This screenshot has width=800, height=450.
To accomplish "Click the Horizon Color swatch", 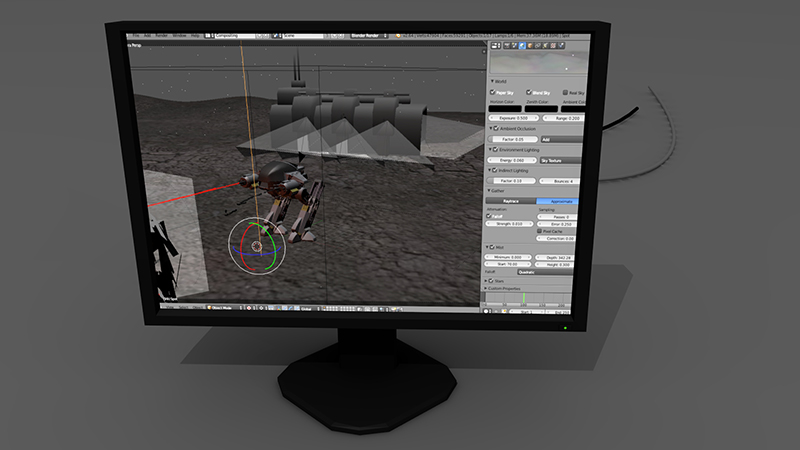I will 503,106.
